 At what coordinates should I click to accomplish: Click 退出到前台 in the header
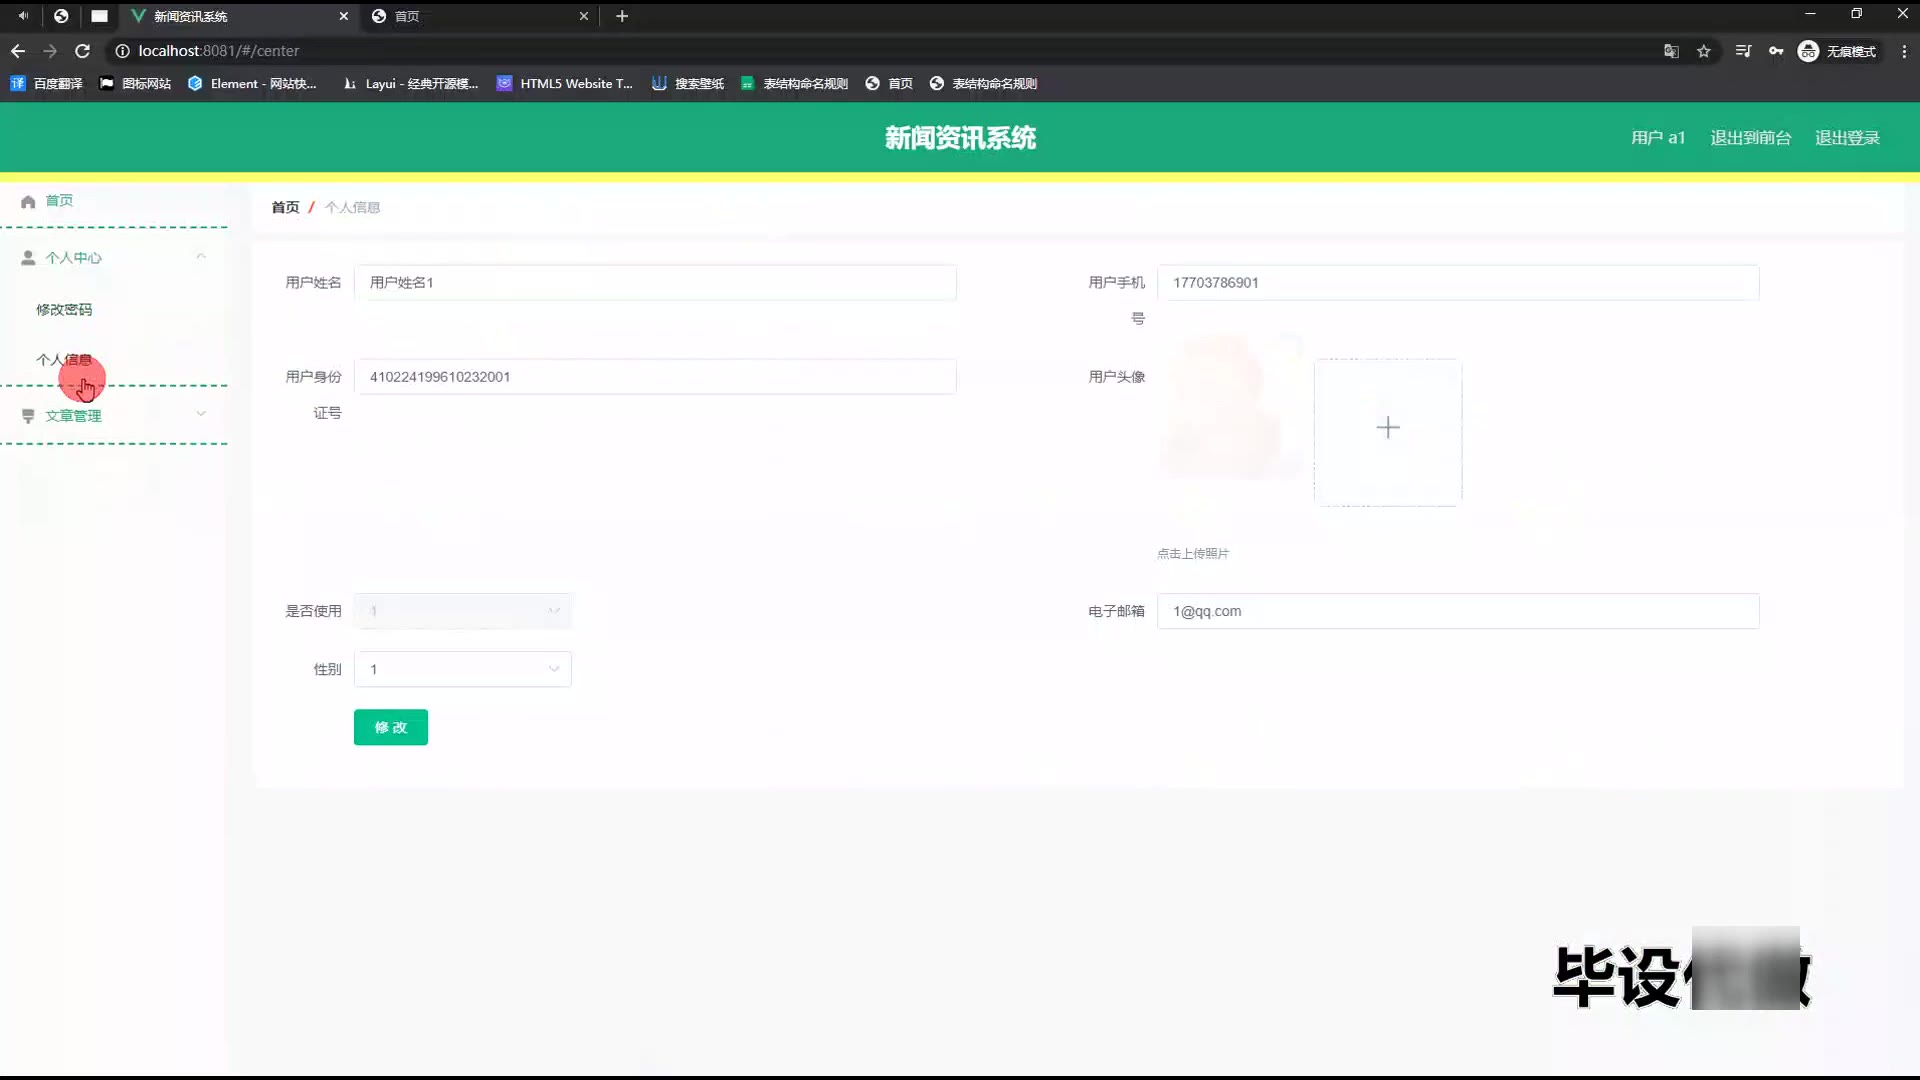[x=1750, y=138]
